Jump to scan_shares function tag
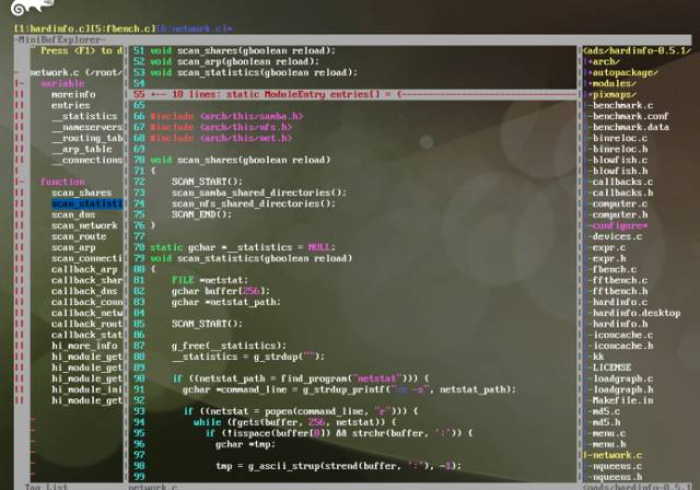Image resolution: width=700 pixels, height=490 pixels. click(x=81, y=192)
